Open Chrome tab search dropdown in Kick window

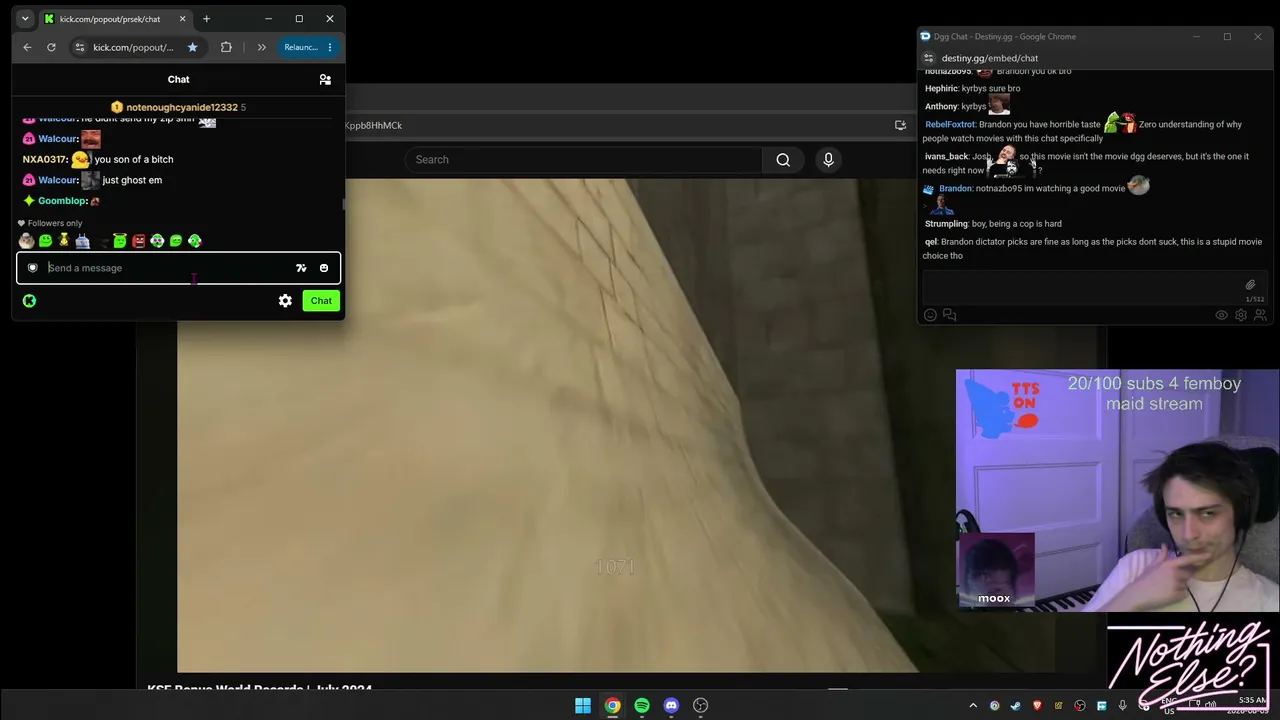pos(25,19)
